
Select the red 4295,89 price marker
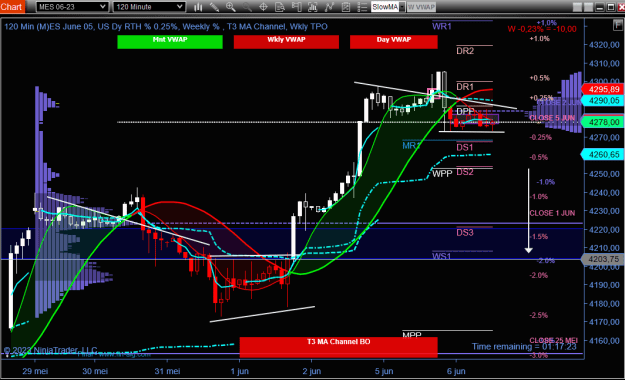pyautogui.click(x=603, y=89)
